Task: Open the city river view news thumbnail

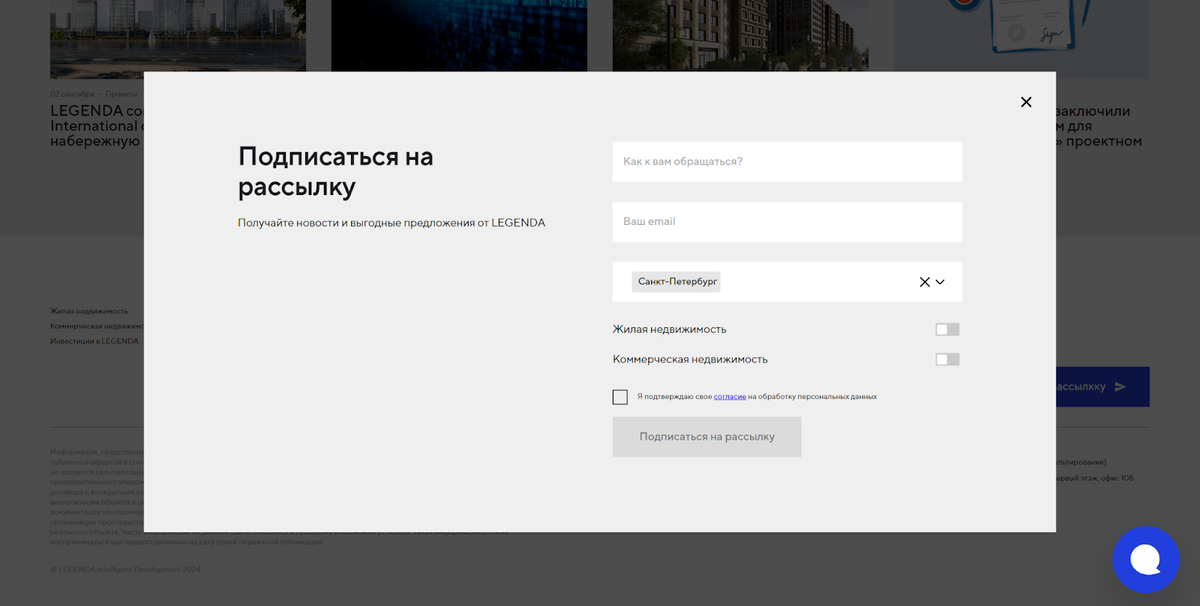Action: (178, 36)
